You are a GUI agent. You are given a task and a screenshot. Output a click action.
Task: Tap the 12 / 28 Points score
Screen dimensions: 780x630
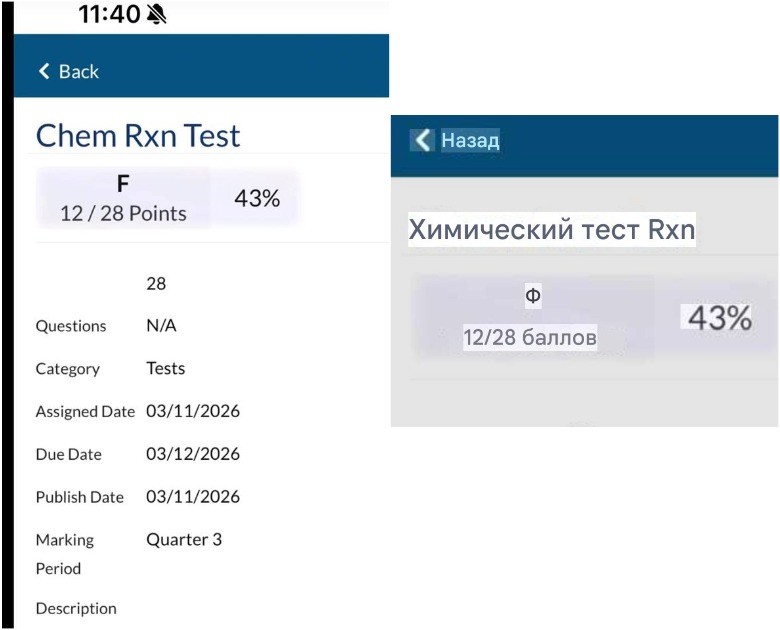(x=123, y=213)
